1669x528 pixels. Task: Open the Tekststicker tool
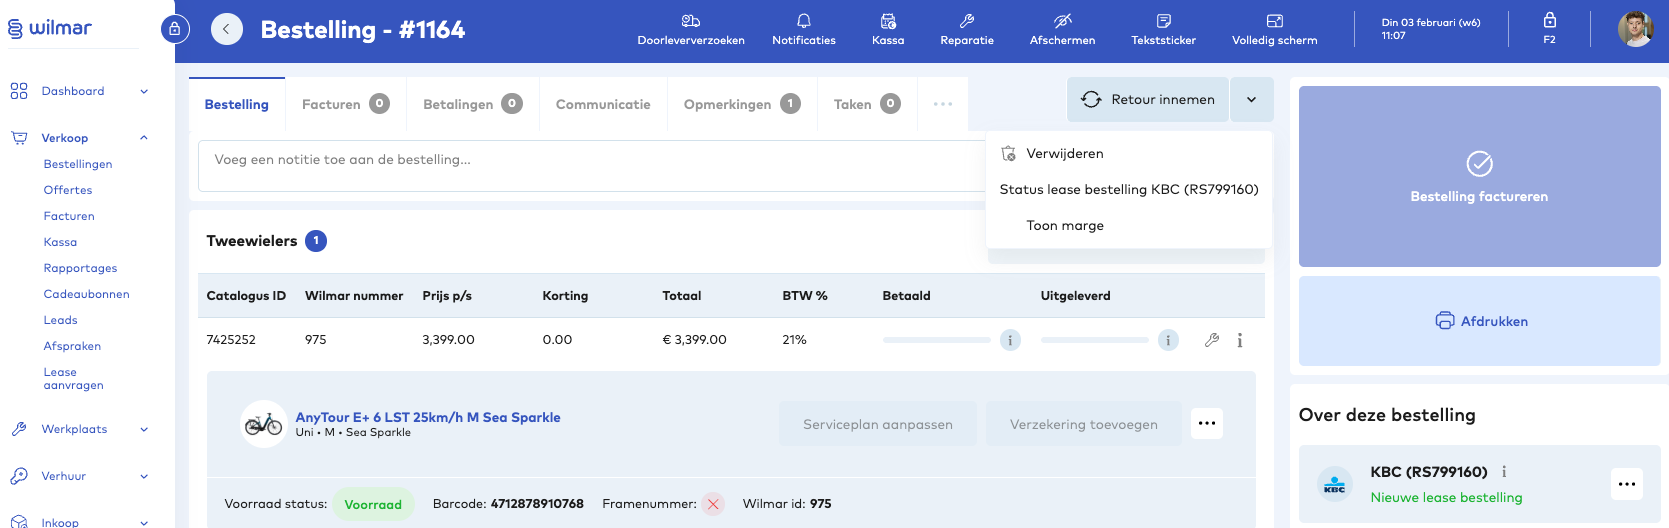pyautogui.click(x=1163, y=30)
